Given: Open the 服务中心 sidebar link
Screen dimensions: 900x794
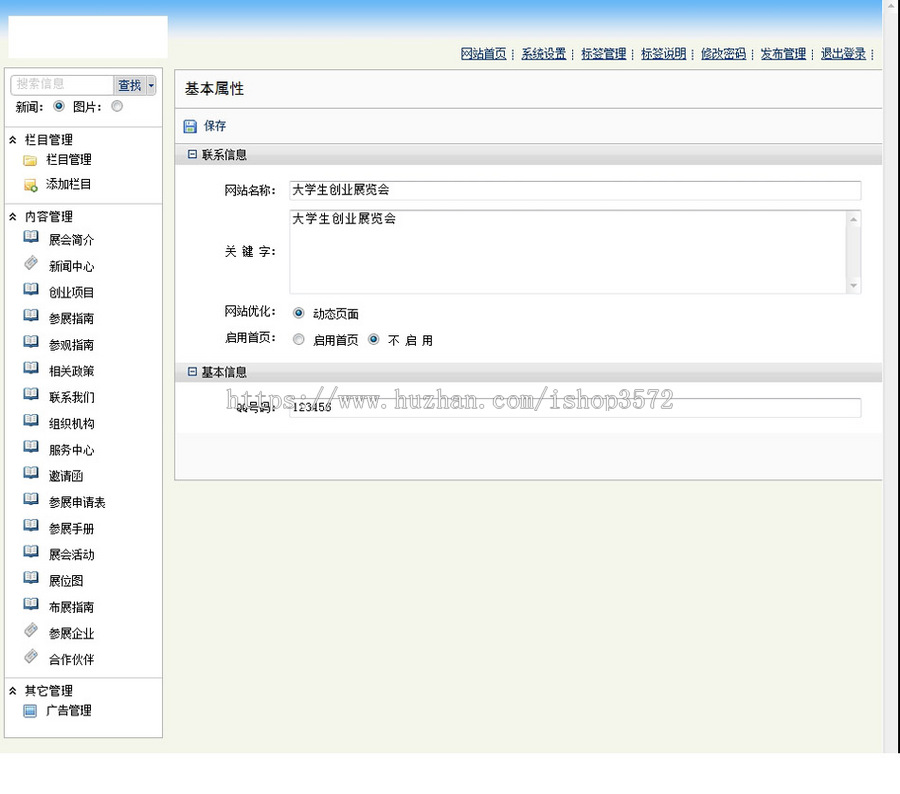Looking at the screenshot, I should coord(71,450).
